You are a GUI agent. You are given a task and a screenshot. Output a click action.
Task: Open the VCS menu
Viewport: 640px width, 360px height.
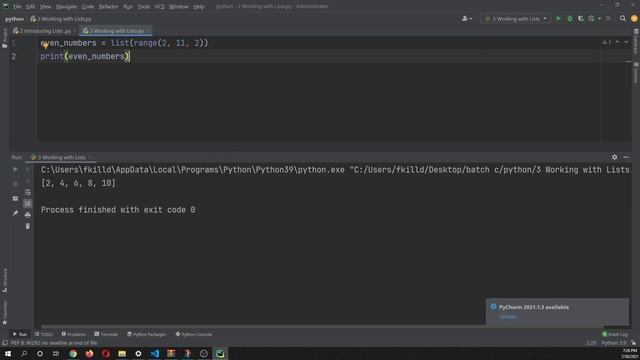(x=160, y=7)
